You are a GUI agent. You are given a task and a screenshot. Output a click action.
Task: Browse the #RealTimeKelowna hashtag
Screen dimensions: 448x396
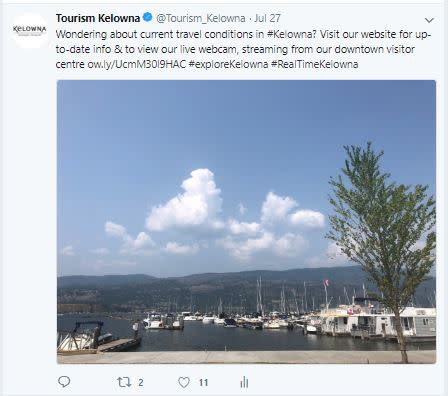315,64
